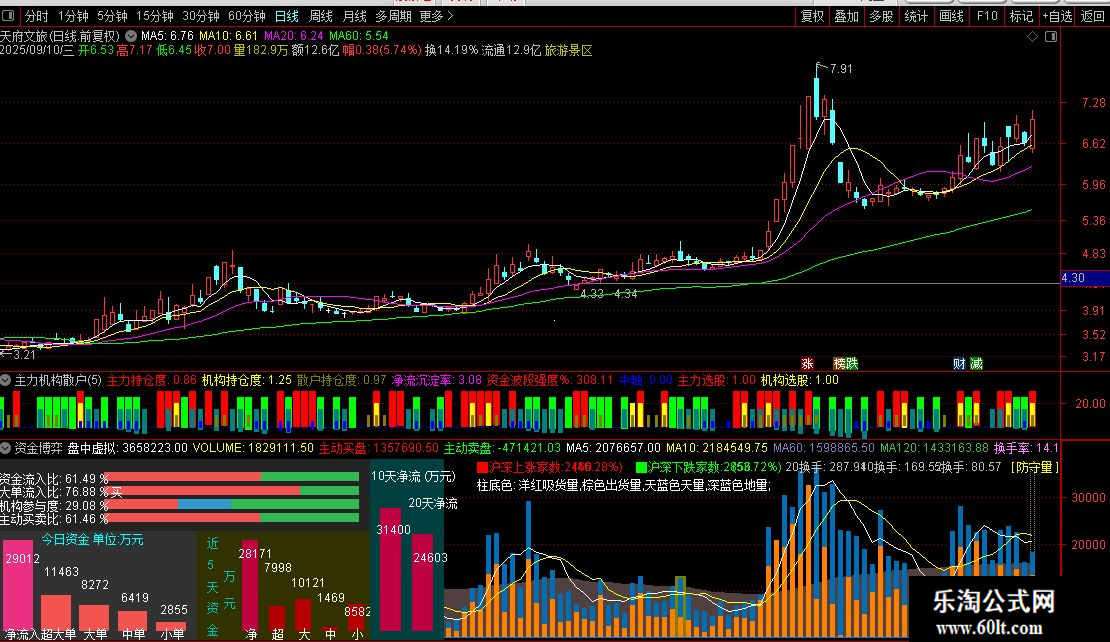
Task: Click the 小单 2855 bar
Action: (171, 626)
